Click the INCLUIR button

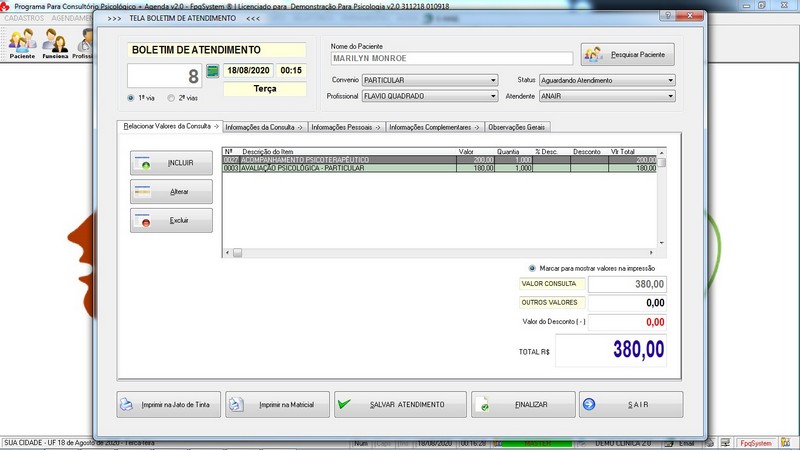coord(171,163)
